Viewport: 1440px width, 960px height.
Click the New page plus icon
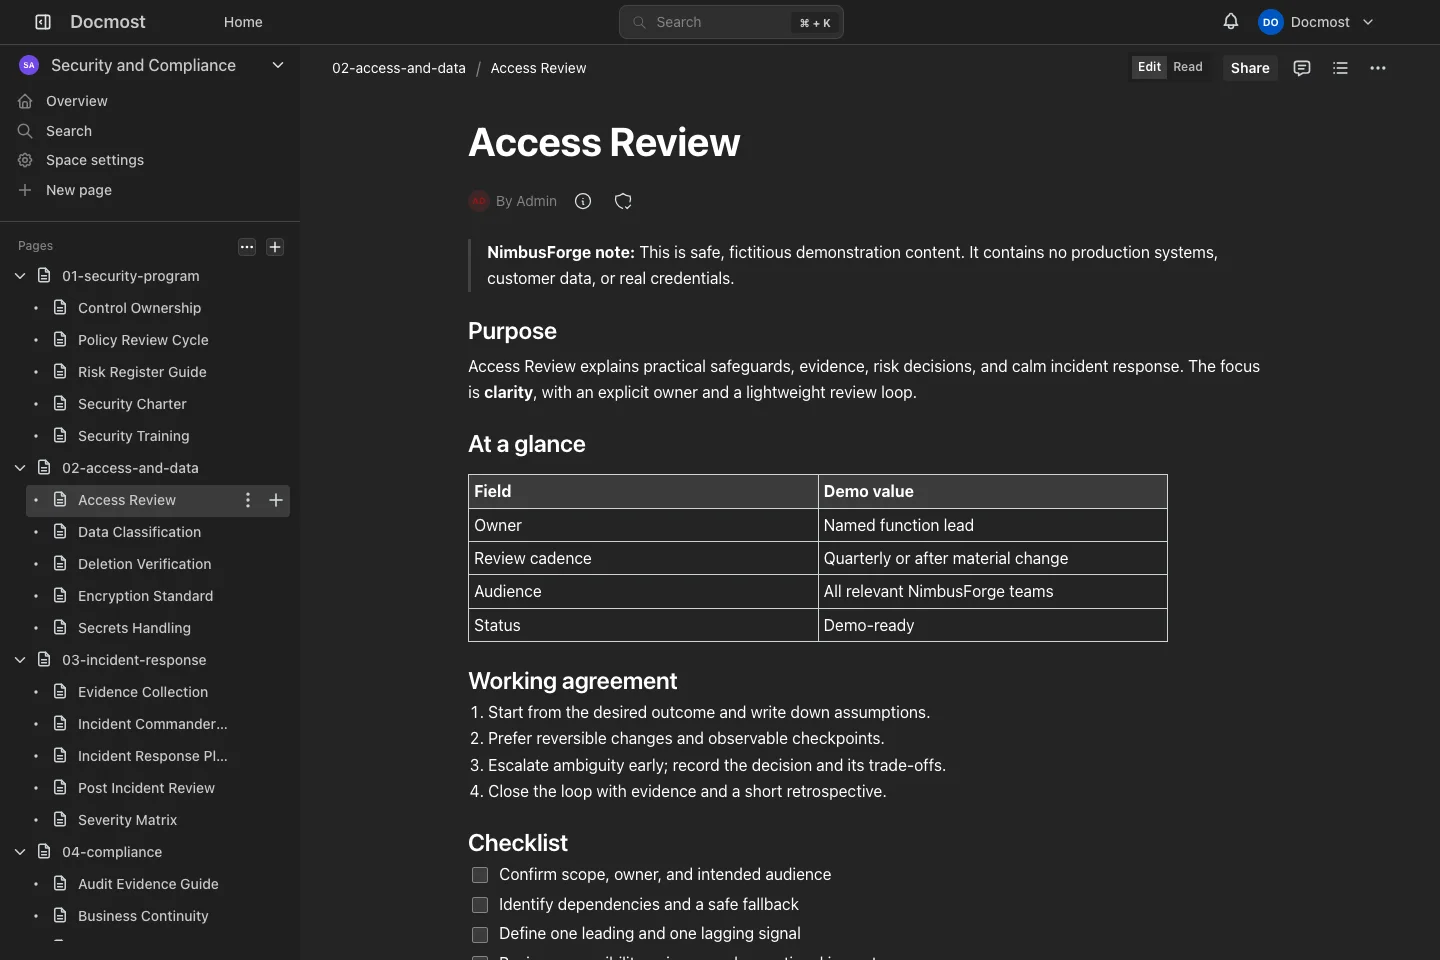(x=25, y=190)
